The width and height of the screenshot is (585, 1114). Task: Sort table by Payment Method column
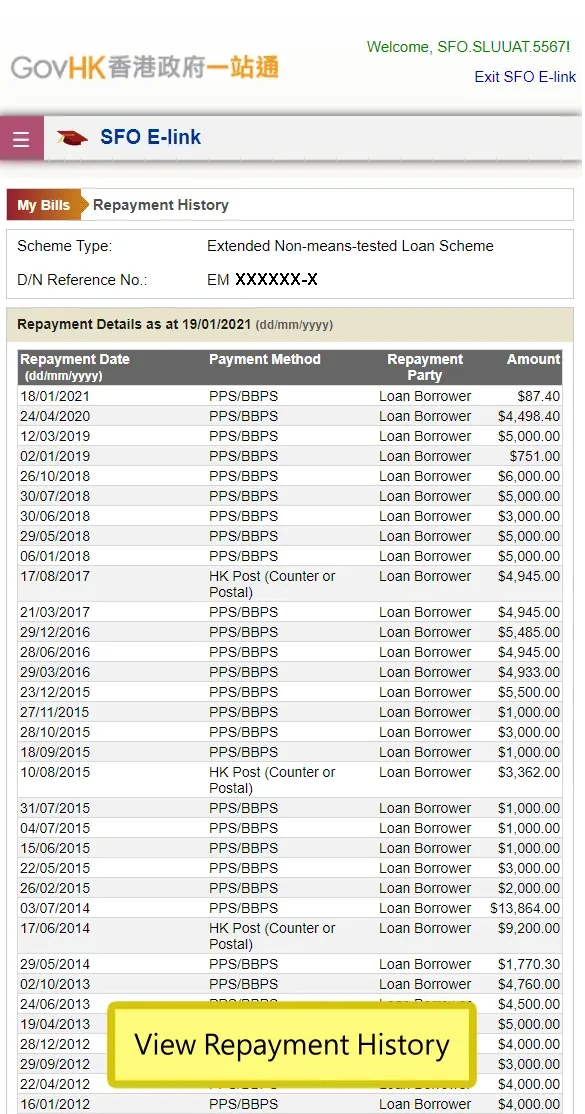point(264,359)
